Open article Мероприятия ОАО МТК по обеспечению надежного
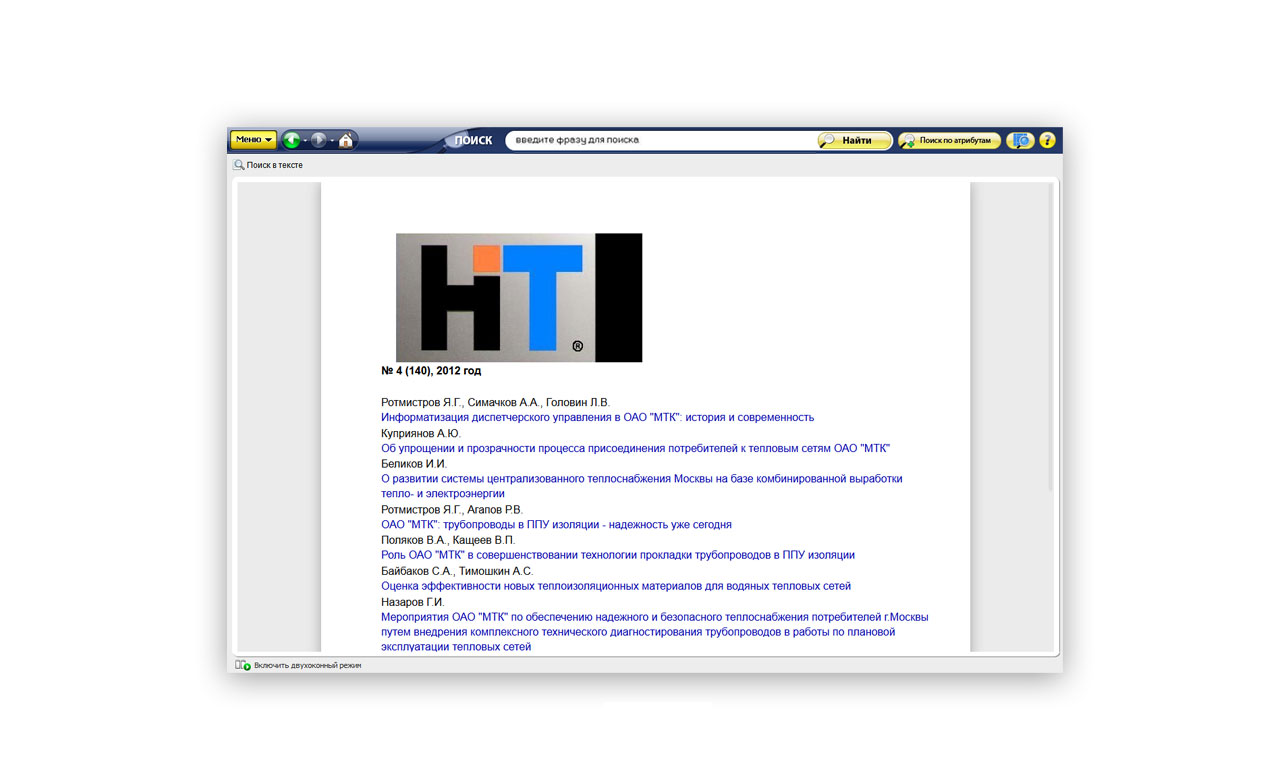 (x=655, y=632)
